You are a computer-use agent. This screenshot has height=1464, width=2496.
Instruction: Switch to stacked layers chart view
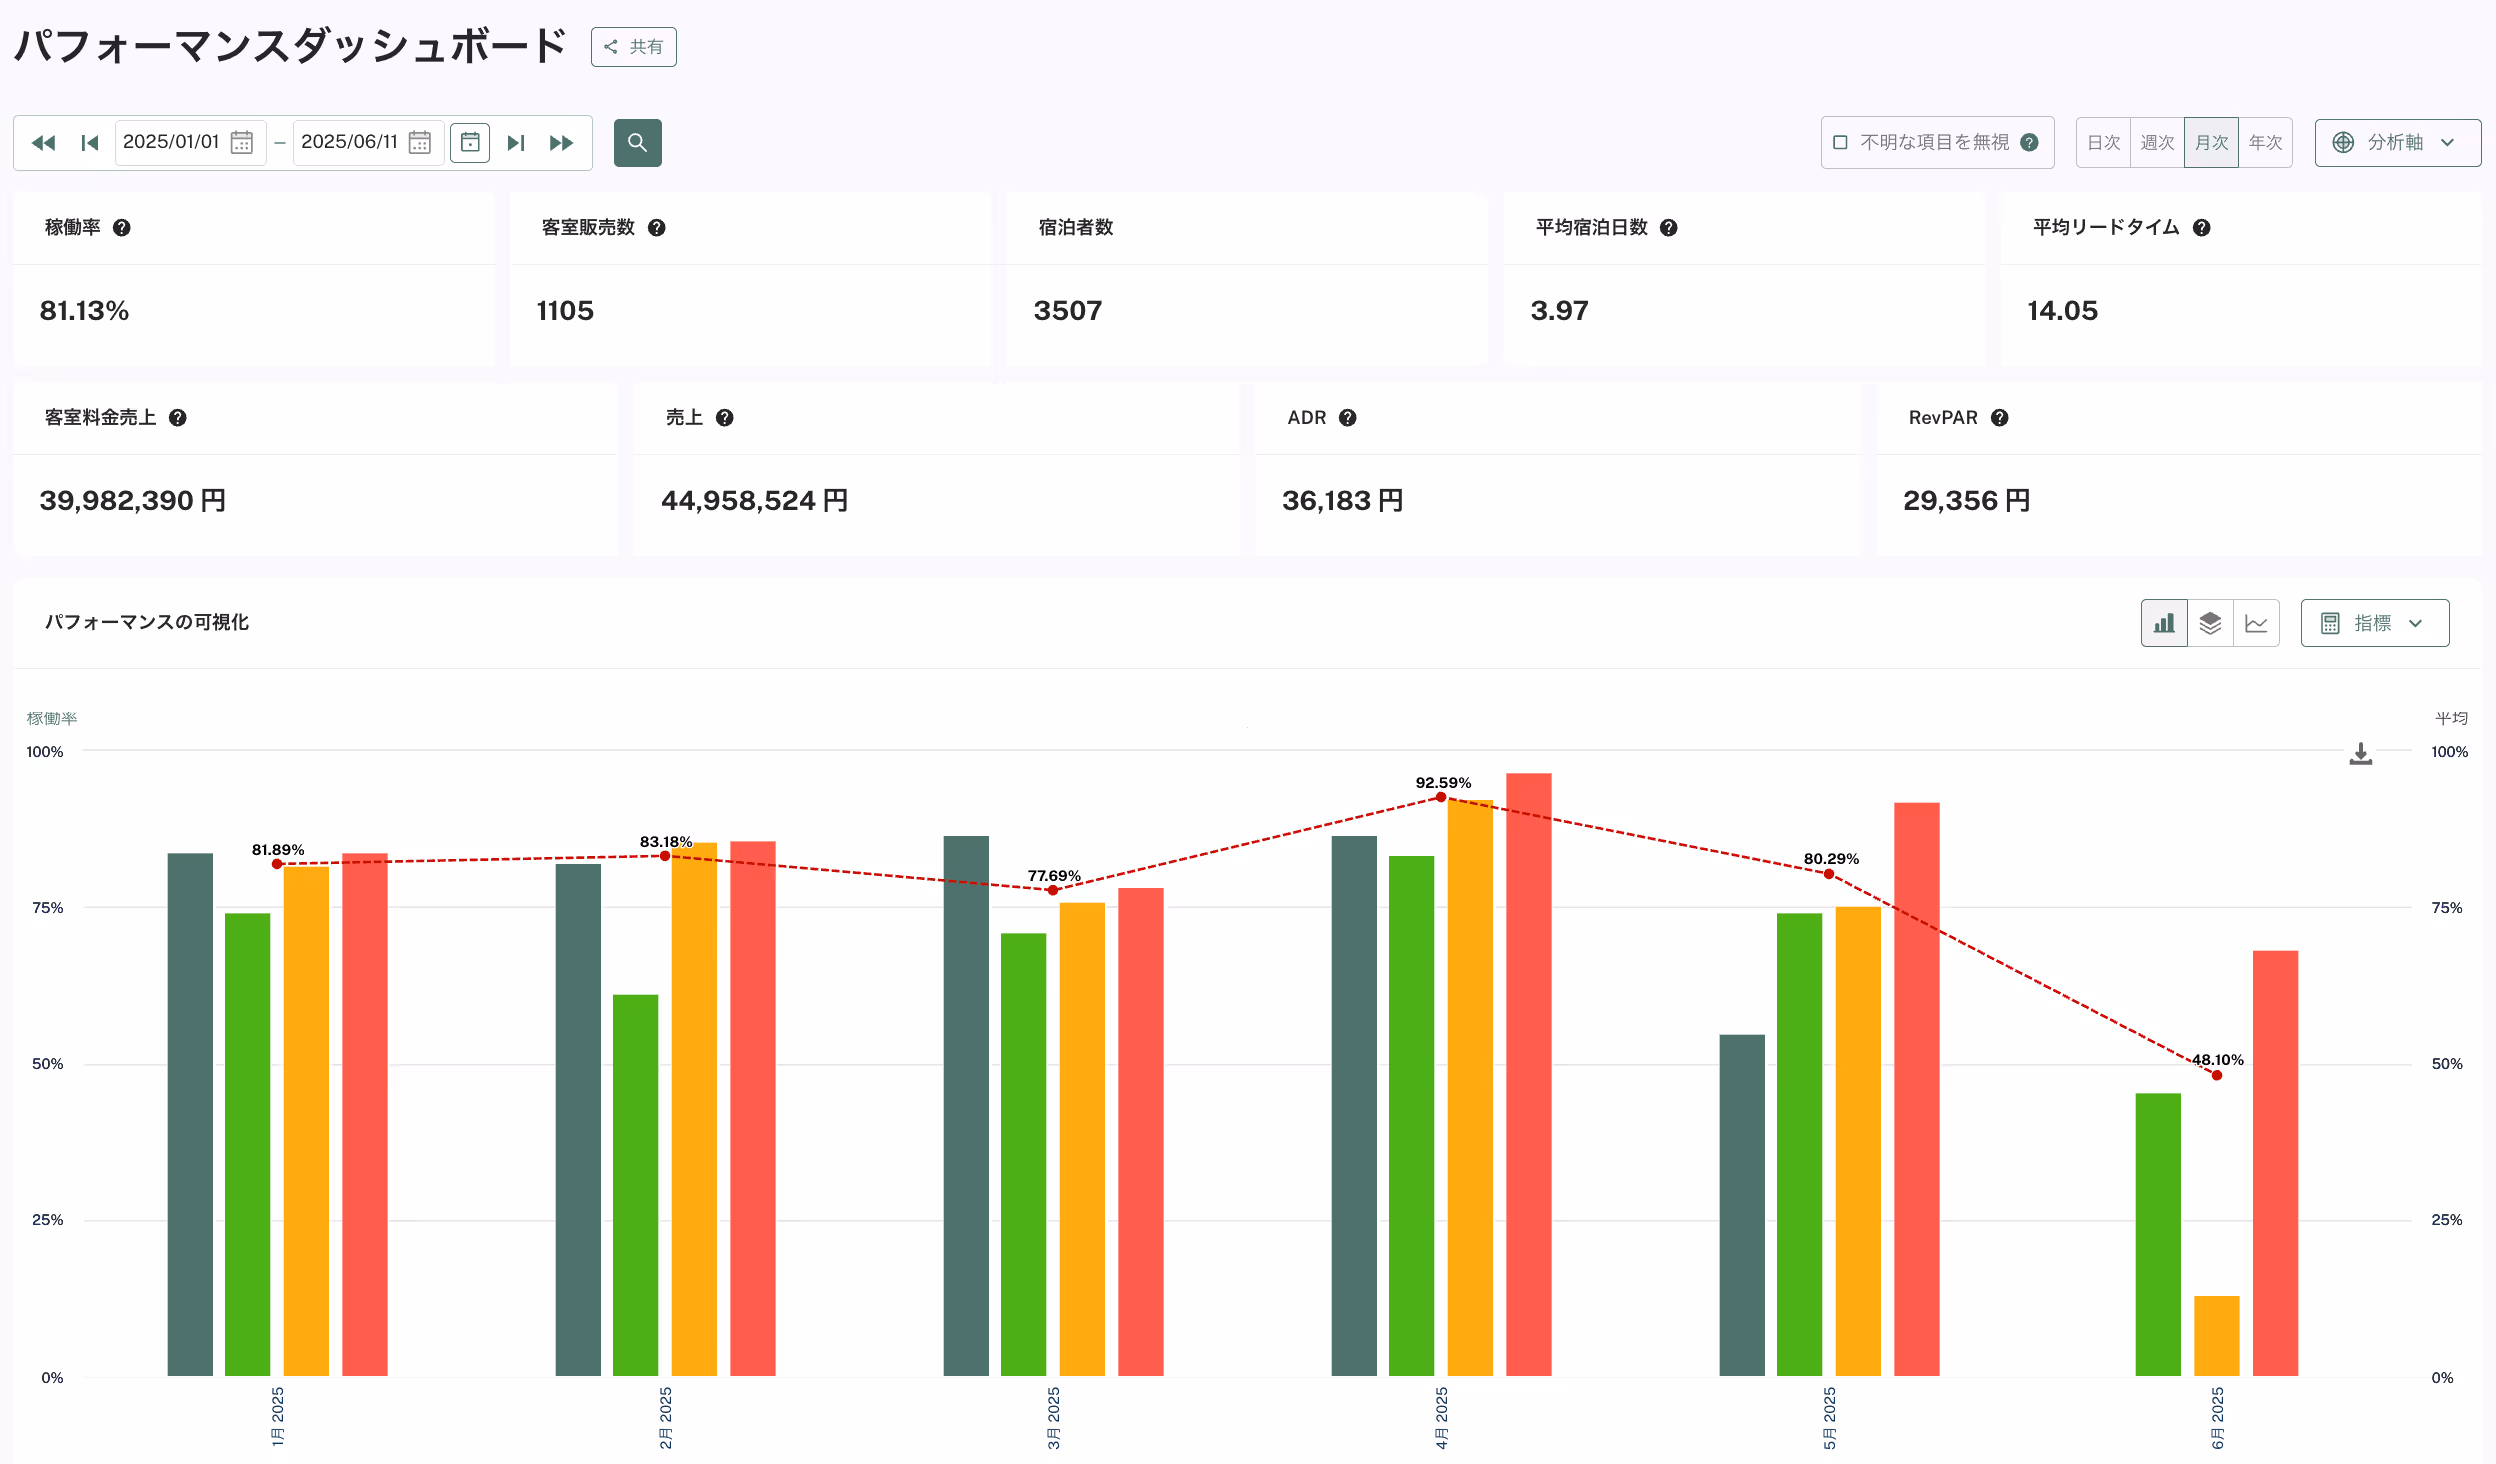2210,623
